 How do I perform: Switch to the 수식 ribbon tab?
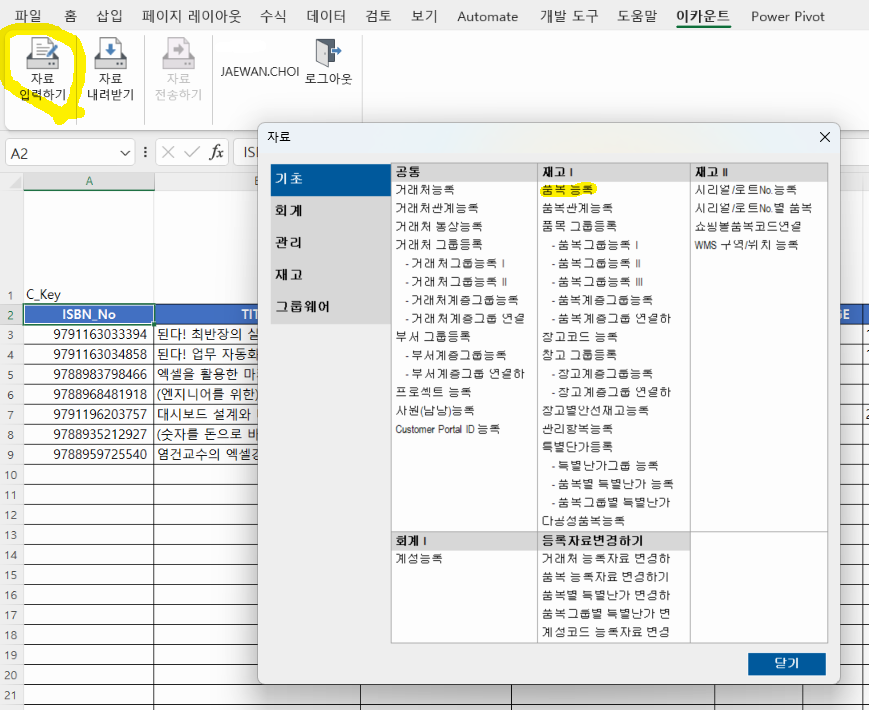pos(273,16)
